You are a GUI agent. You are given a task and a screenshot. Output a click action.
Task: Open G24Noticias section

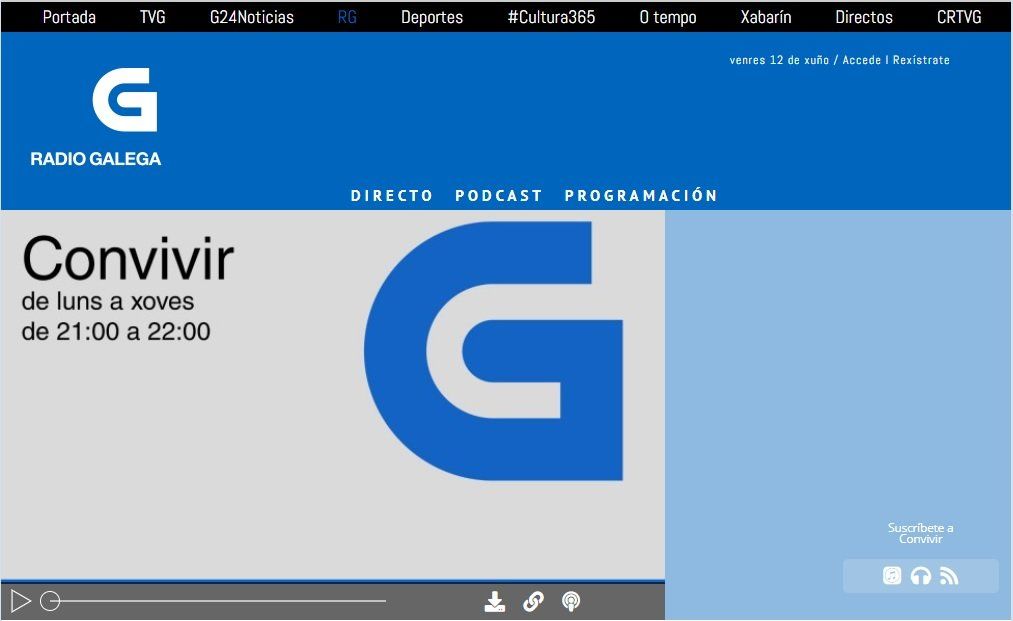click(252, 17)
